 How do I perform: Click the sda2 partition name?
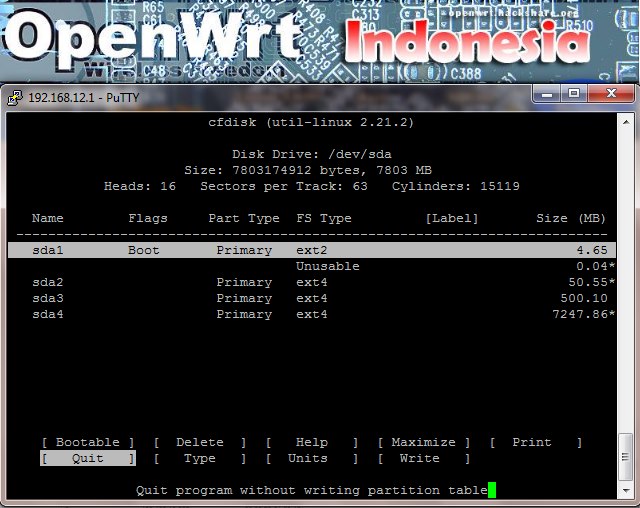coord(48,282)
